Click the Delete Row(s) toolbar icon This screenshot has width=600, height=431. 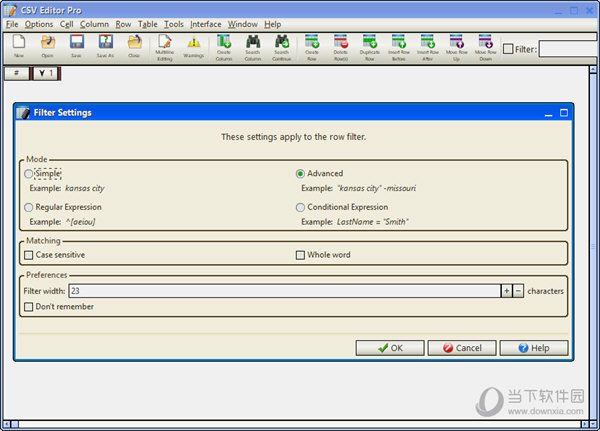pyautogui.click(x=341, y=48)
